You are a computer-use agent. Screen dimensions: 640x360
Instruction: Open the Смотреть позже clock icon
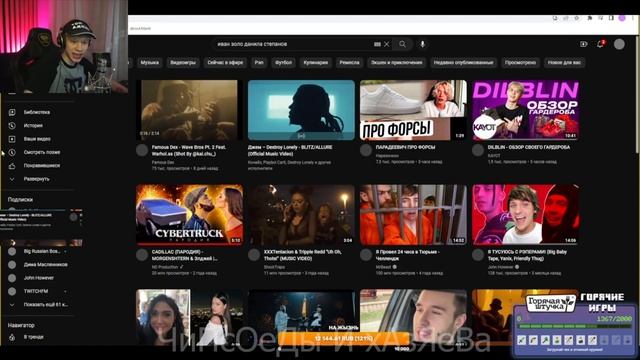click(12, 152)
